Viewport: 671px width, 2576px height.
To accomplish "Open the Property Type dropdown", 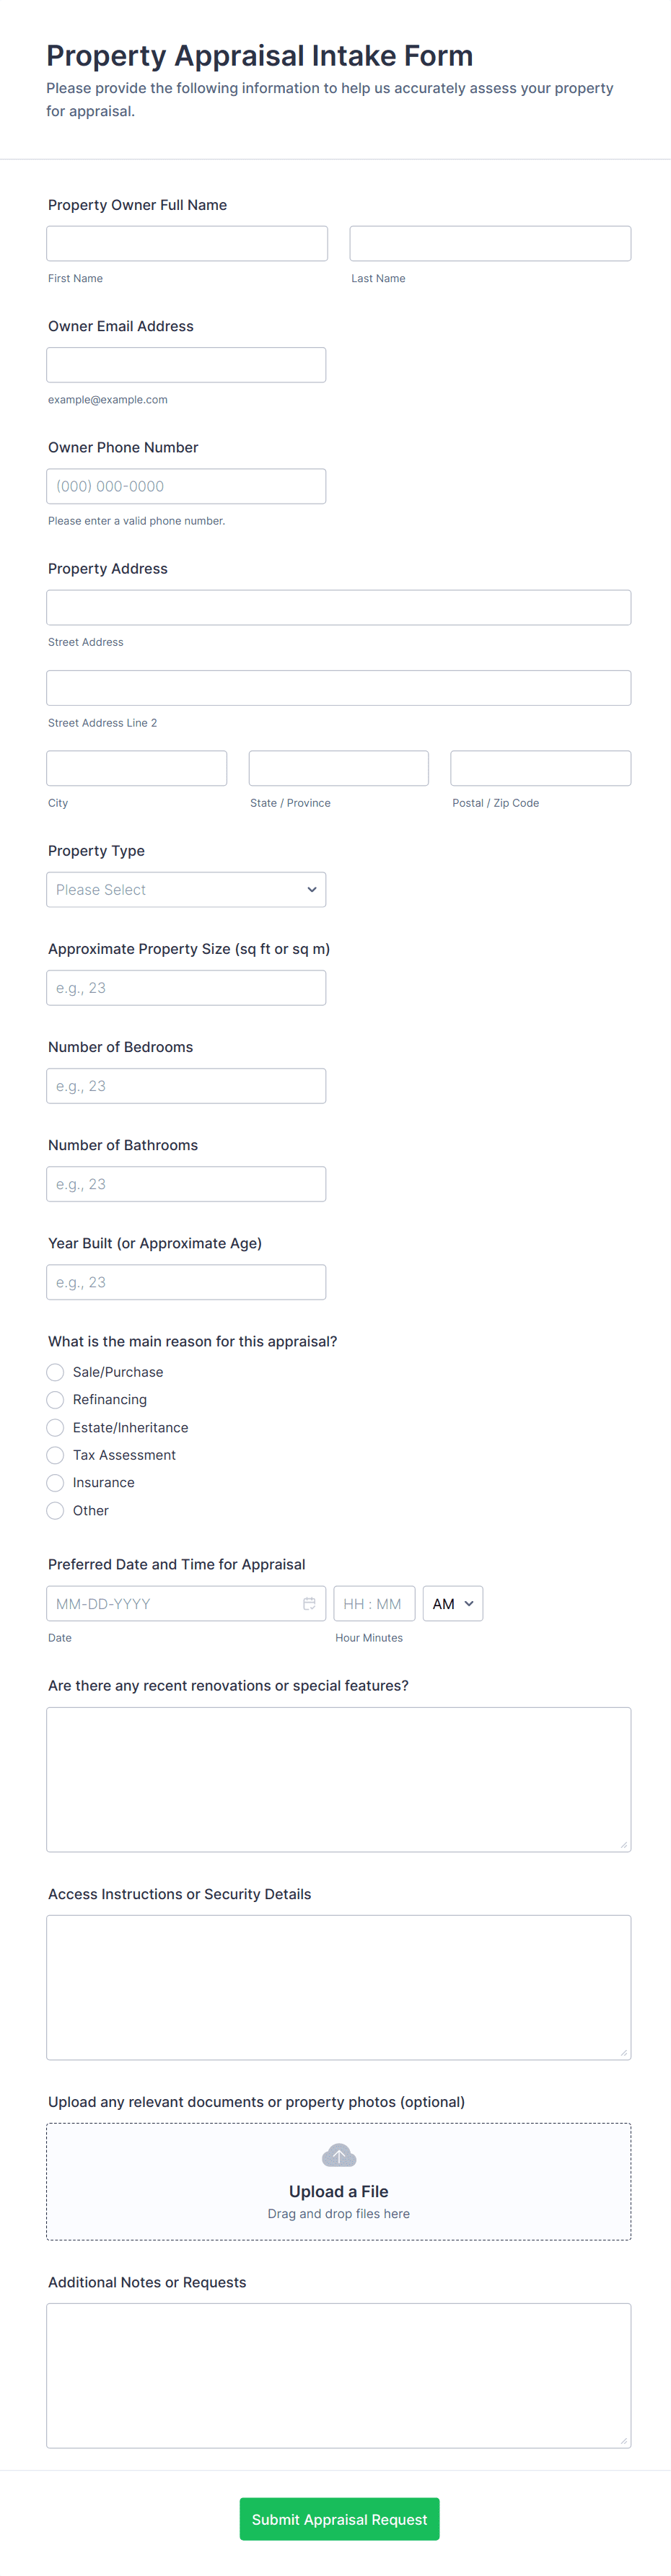I will pos(186,889).
